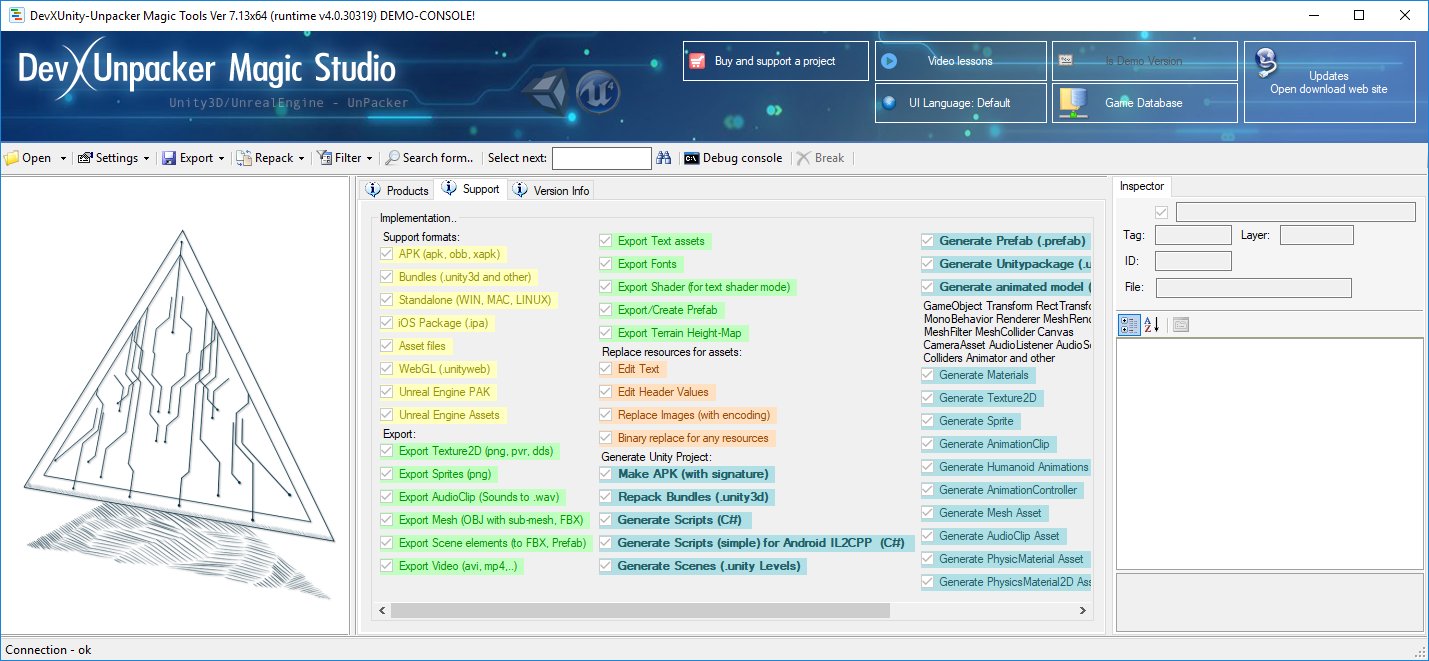Click the Updates download web site icon

1265,64
